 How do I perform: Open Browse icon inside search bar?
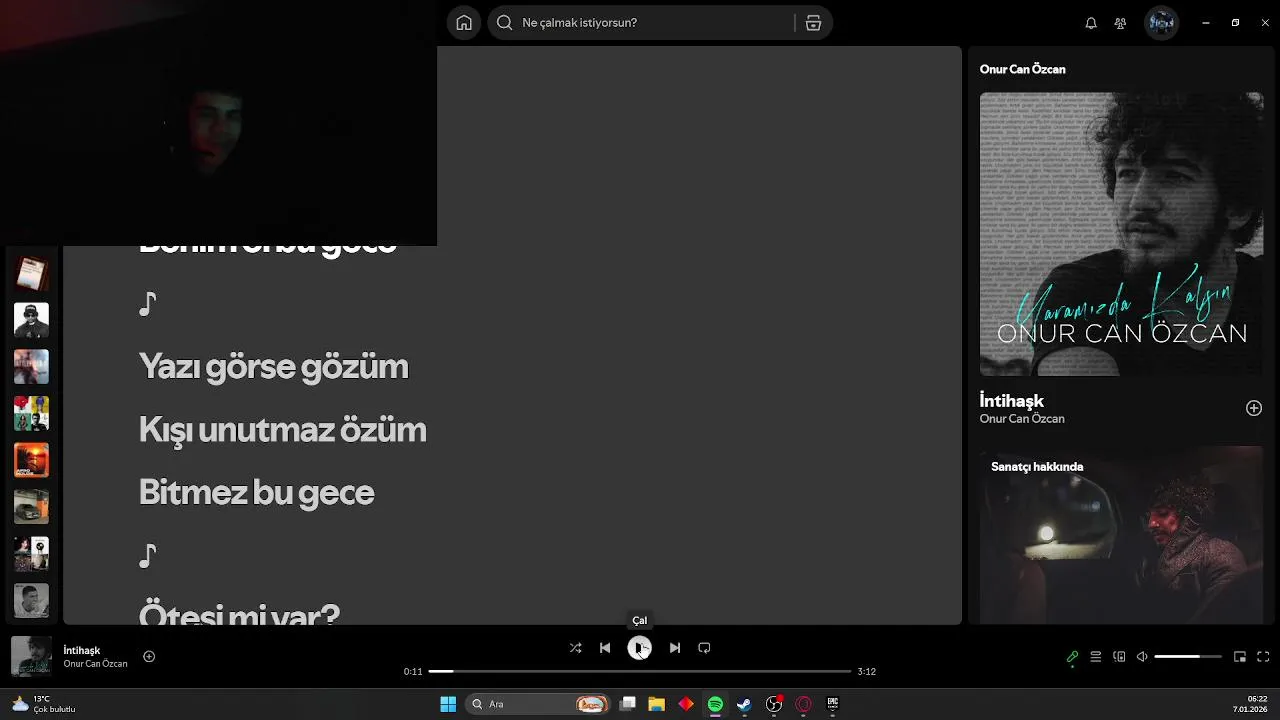[x=813, y=23]
